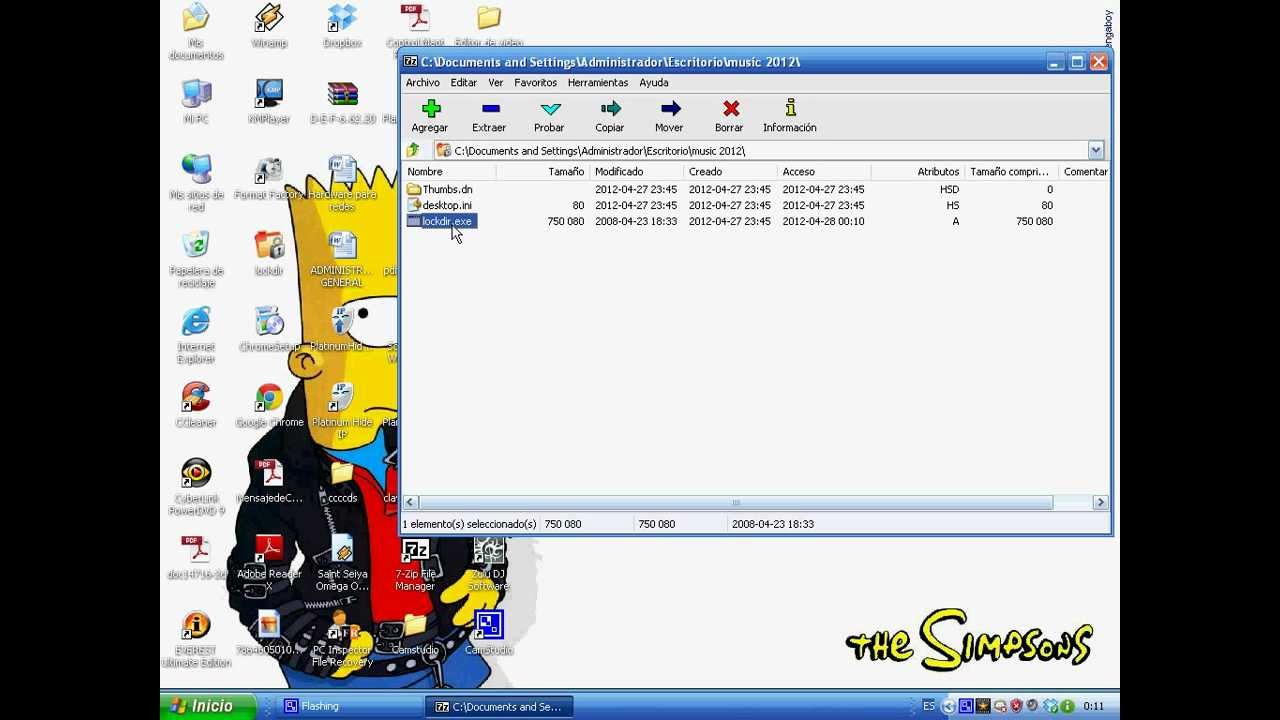The width and height of the screenshot is (1280, 720).
Task: Click the Borrar red X icon
Action: point(731,108)
